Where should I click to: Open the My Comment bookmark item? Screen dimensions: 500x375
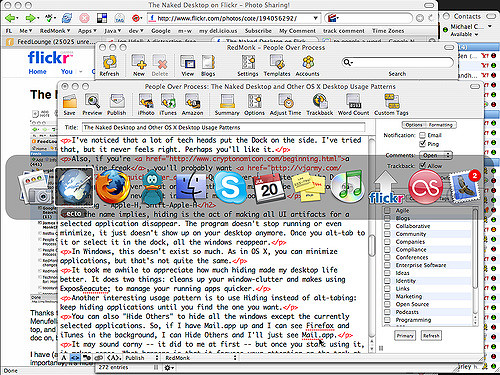pos(297,31)
